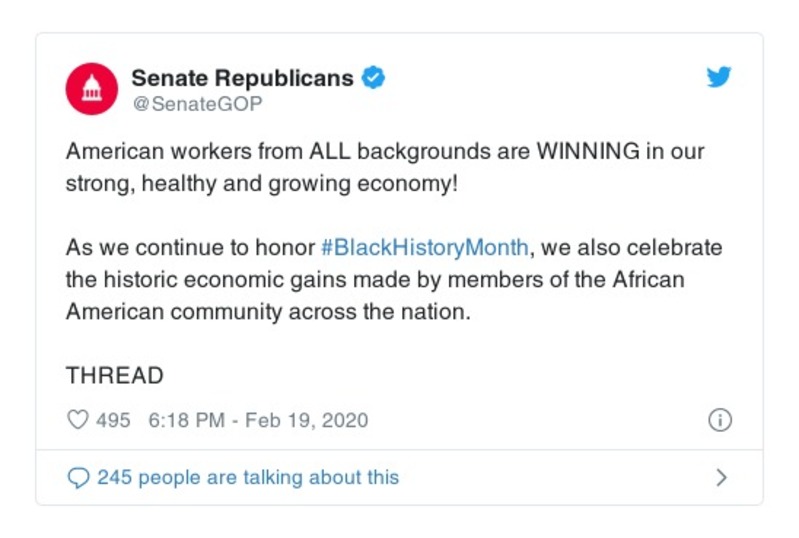Open Twitter via the bird logo
This screenshot has width=799, height=538.
tap(719, 78)
